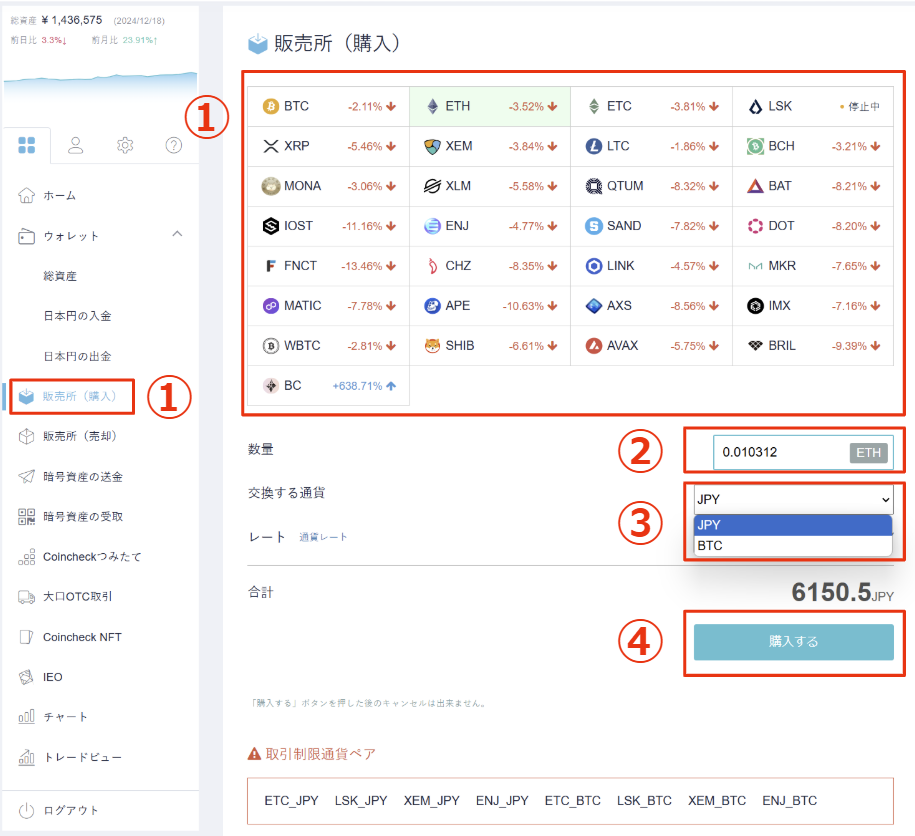Select the WBTC coin cell
The height and width of the screenshot is (836, 915).
(329, 346)
